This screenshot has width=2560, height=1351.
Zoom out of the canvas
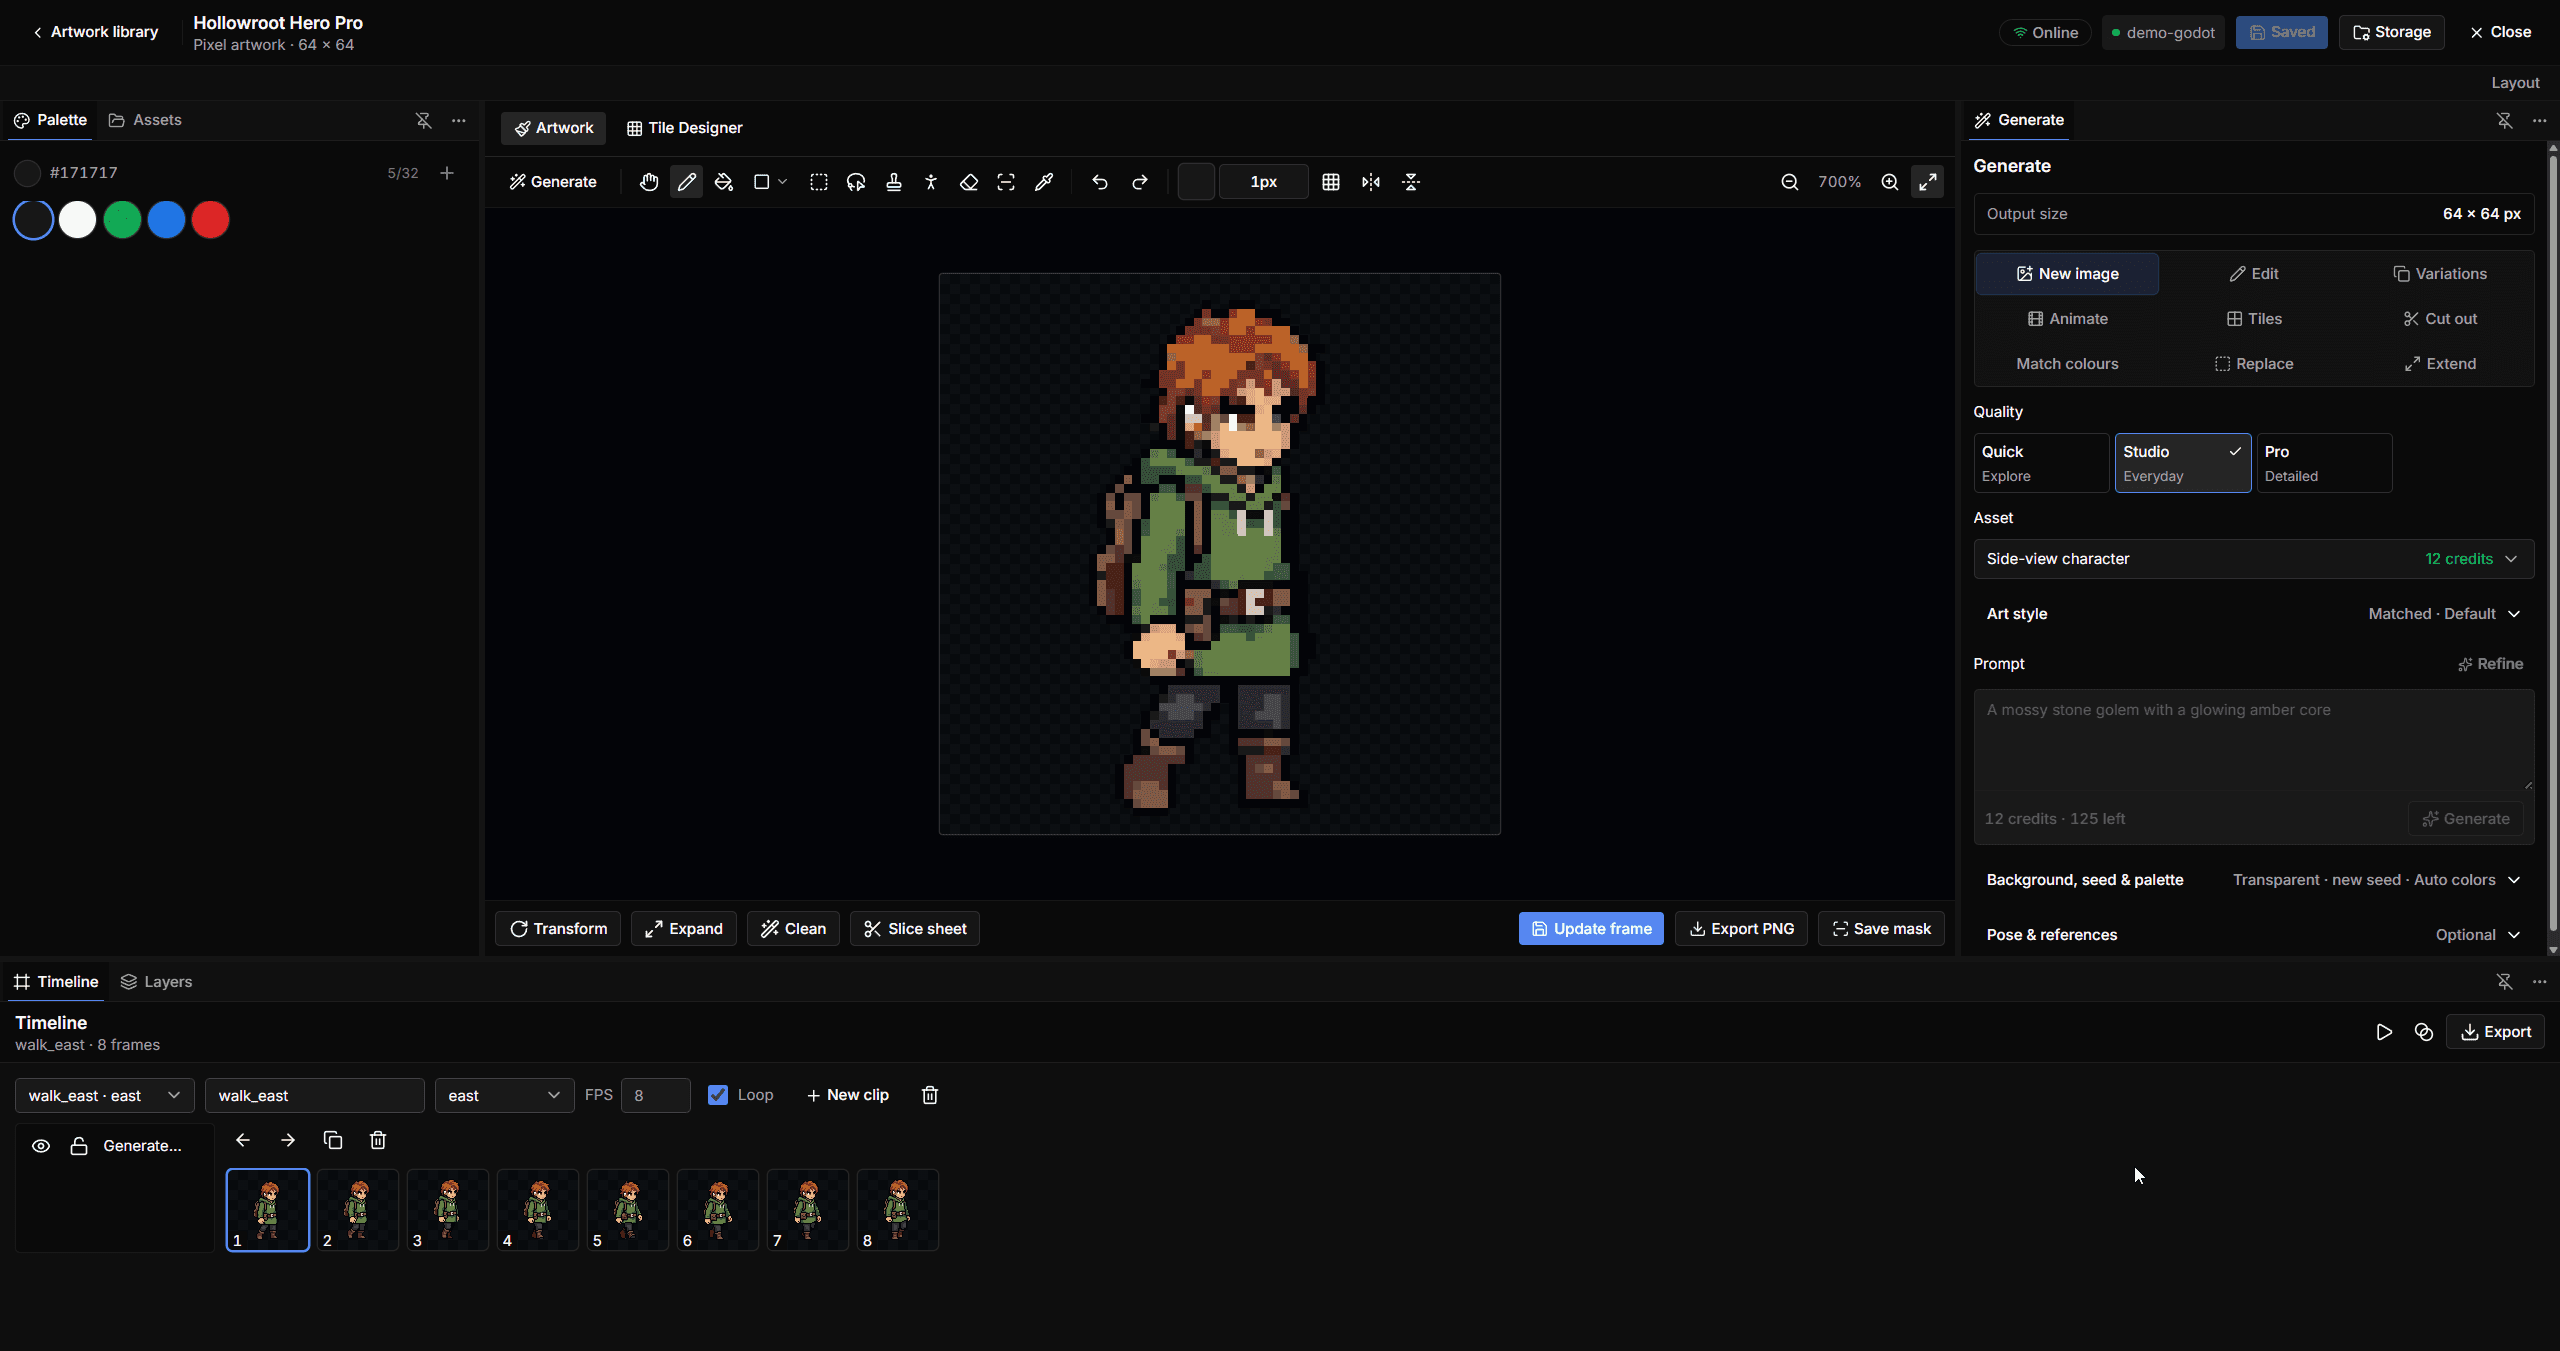tap(1790, 182)
